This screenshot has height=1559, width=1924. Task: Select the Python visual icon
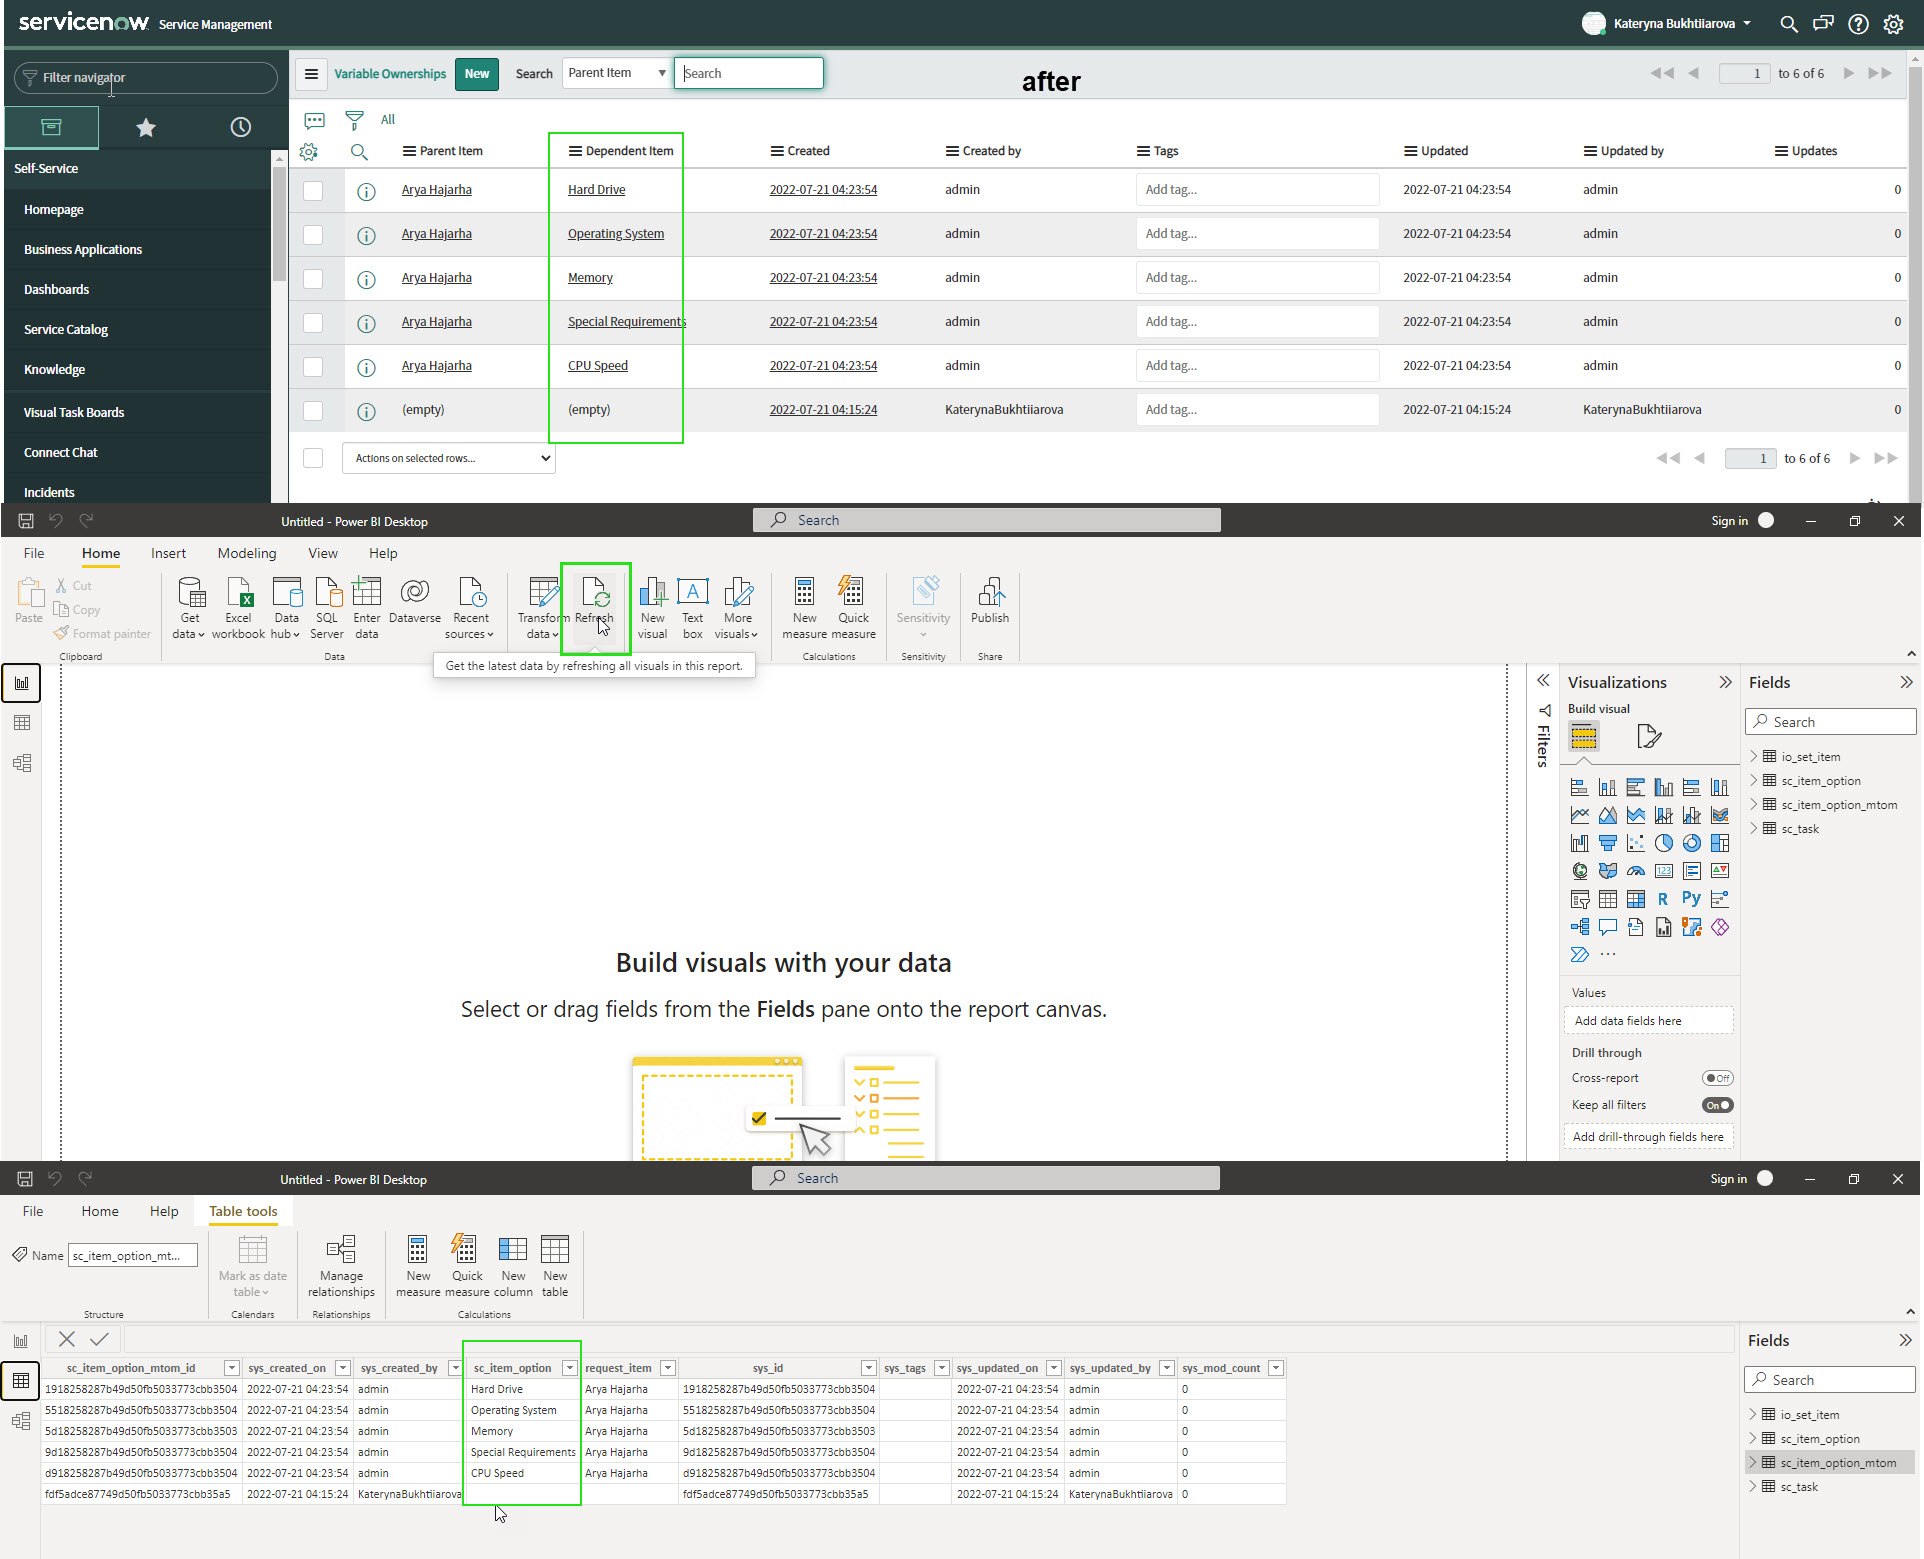click(x=1691, y=899)
